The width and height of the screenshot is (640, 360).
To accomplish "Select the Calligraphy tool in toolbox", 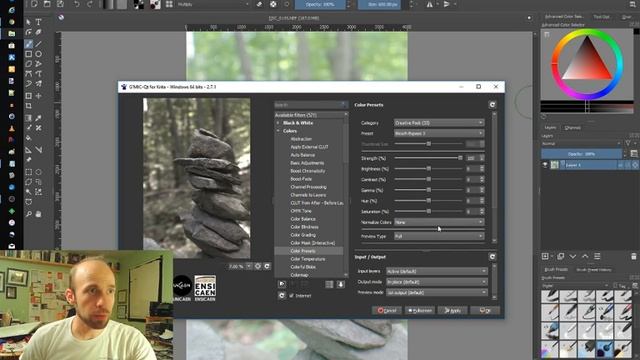I will 38,32.
